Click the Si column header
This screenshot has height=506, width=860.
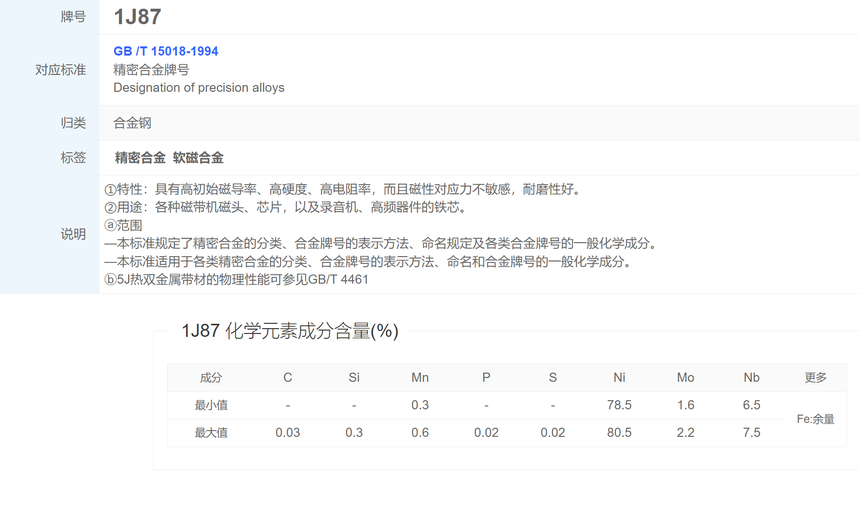354,378
